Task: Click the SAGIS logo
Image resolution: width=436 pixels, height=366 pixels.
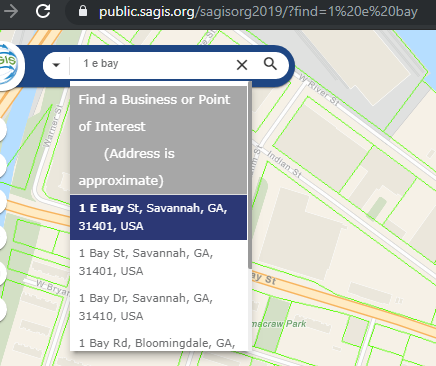Action: tap(10, 65)
